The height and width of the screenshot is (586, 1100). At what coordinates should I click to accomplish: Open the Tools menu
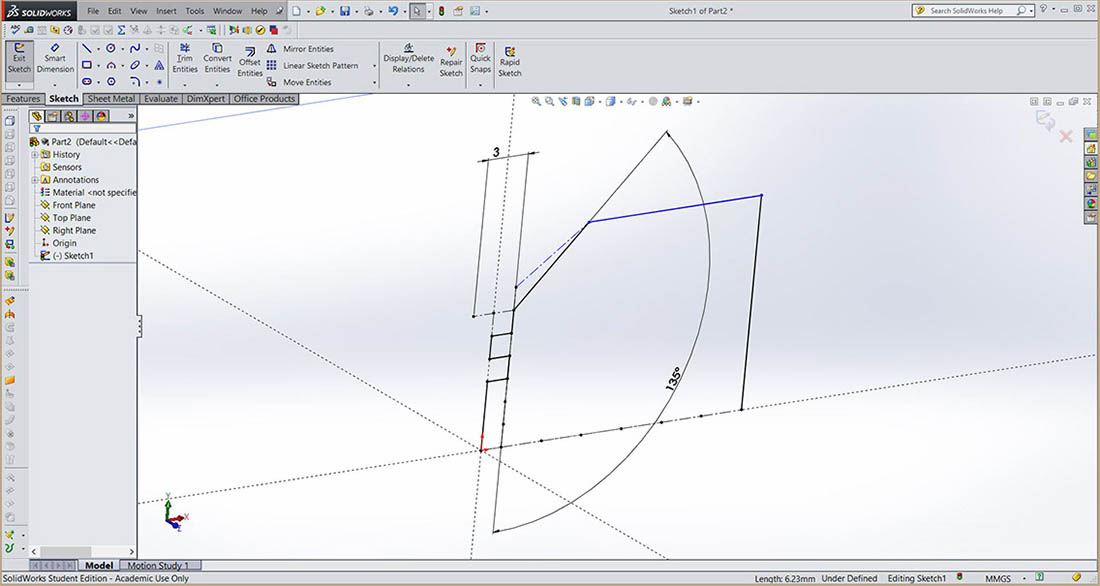coord(195,11)
